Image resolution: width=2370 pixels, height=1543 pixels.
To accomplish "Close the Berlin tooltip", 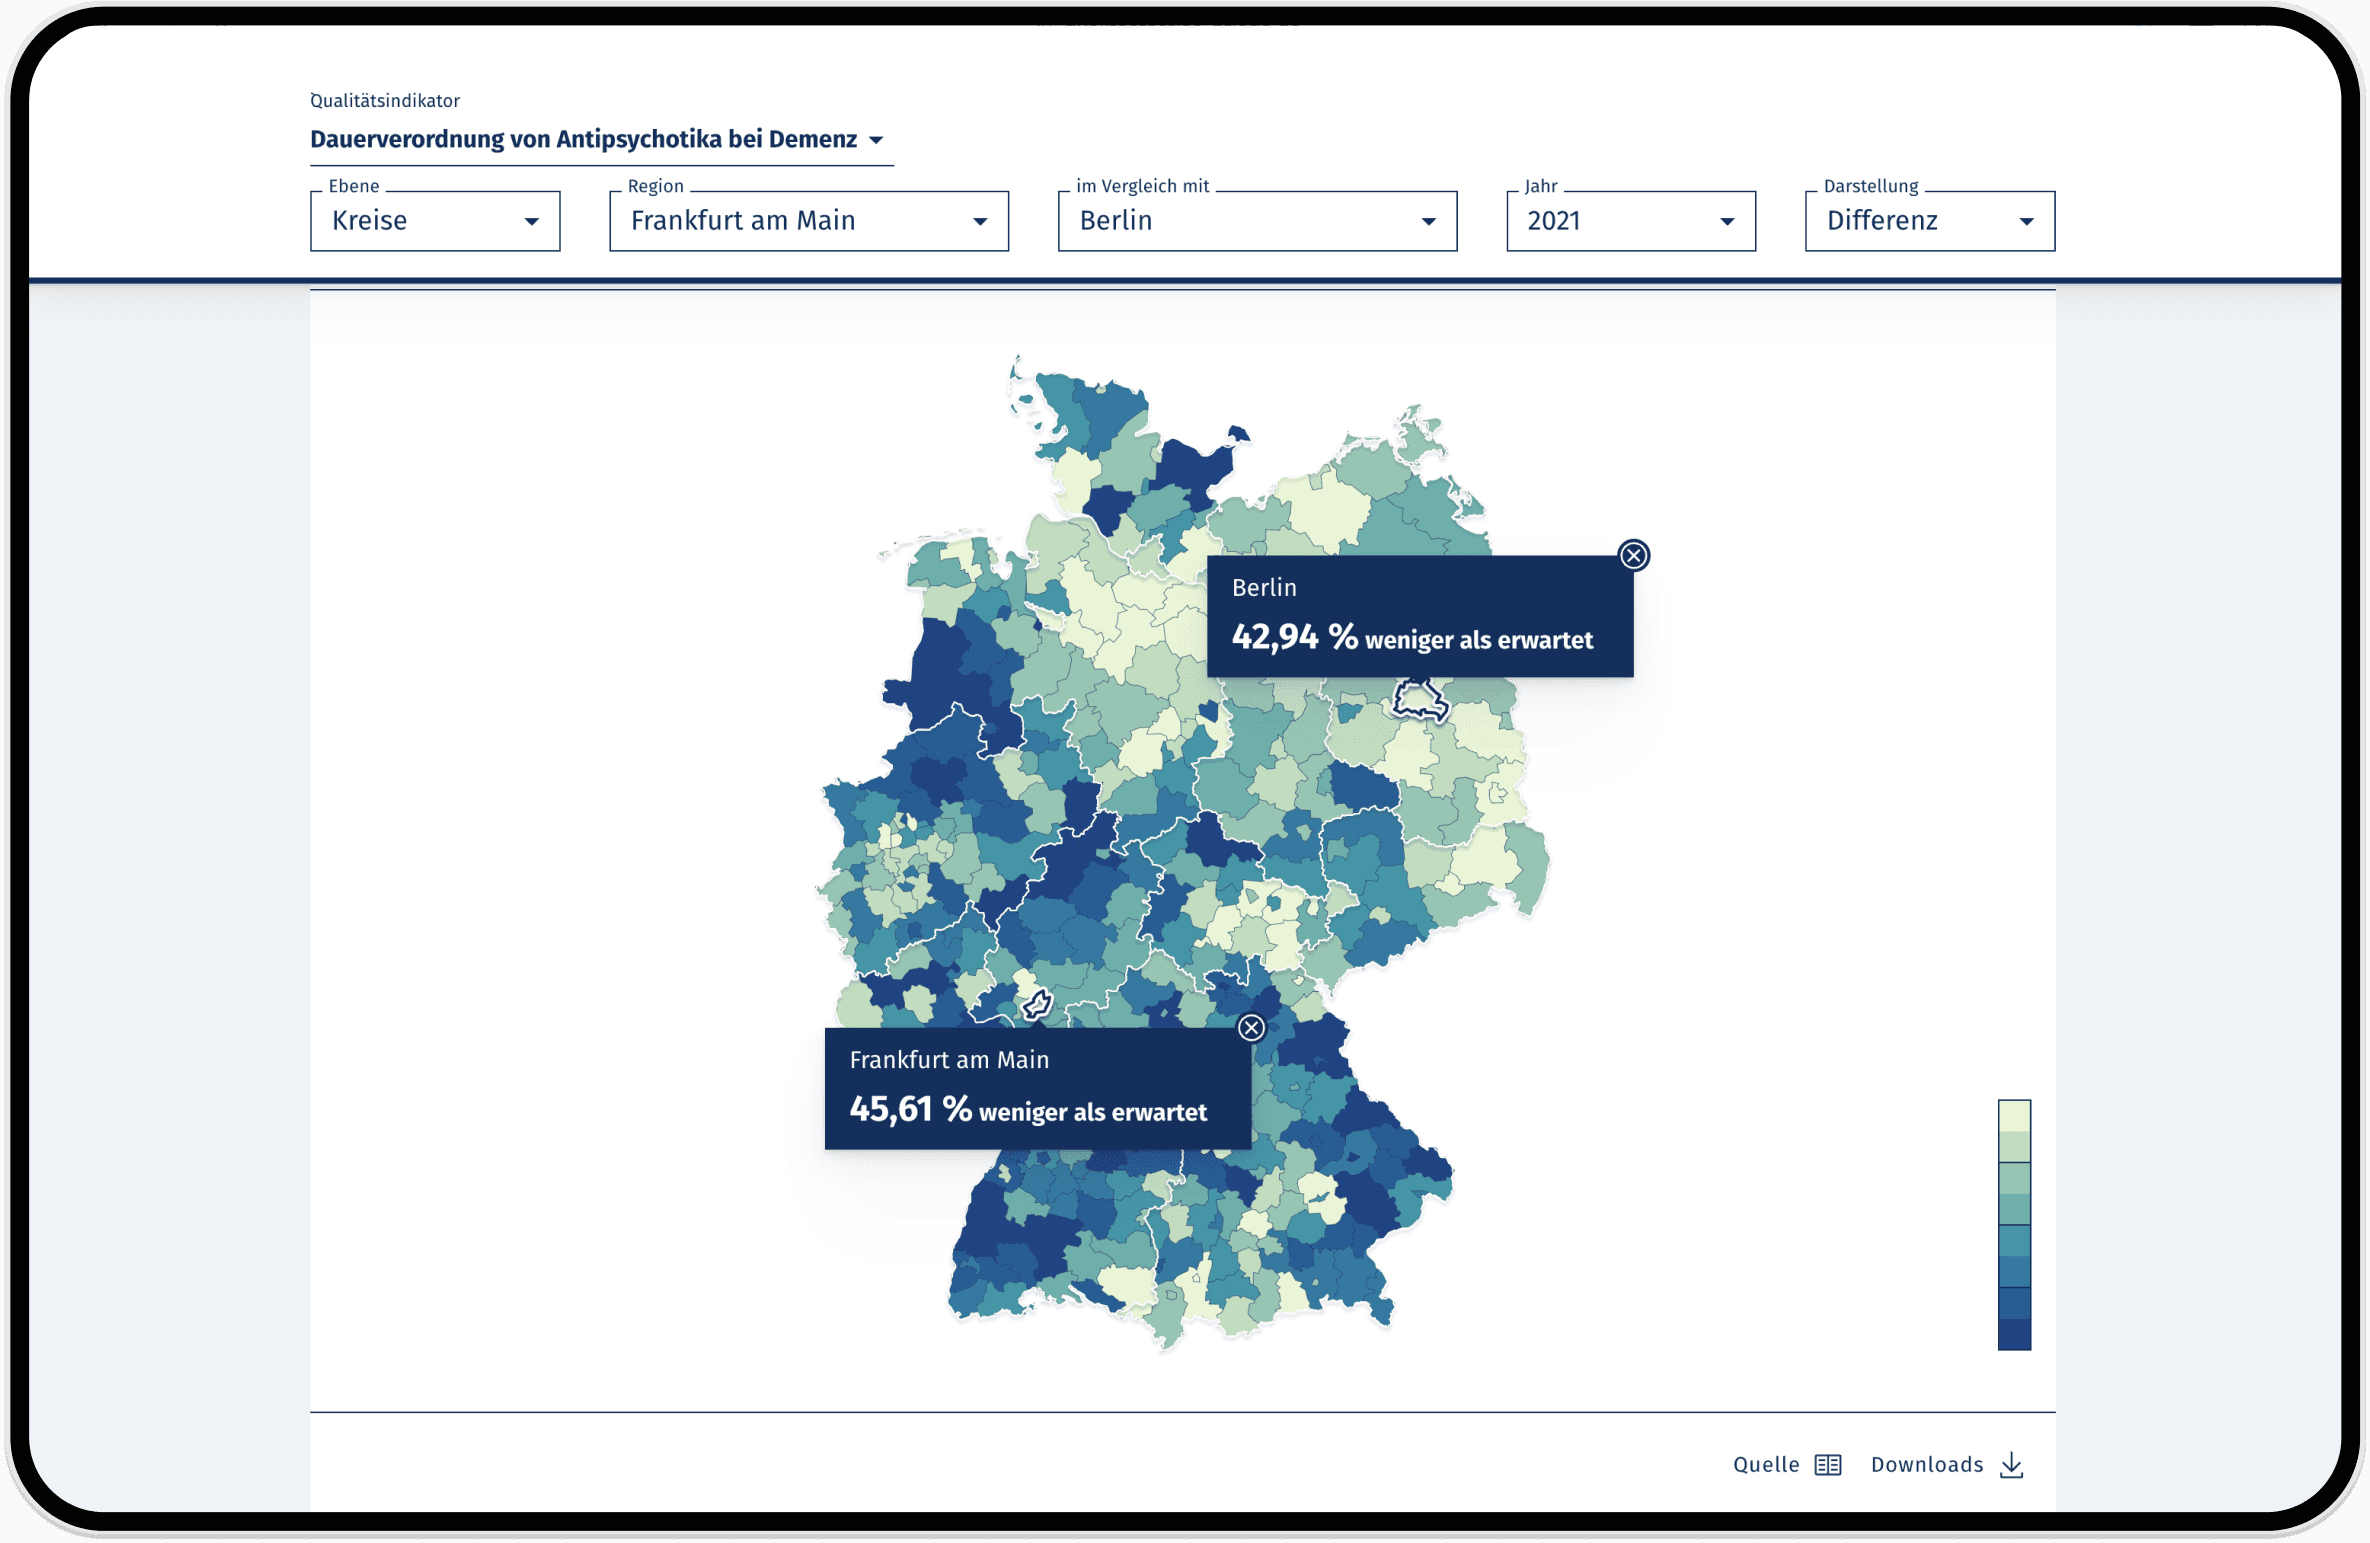I will [x=1633, y=555].
